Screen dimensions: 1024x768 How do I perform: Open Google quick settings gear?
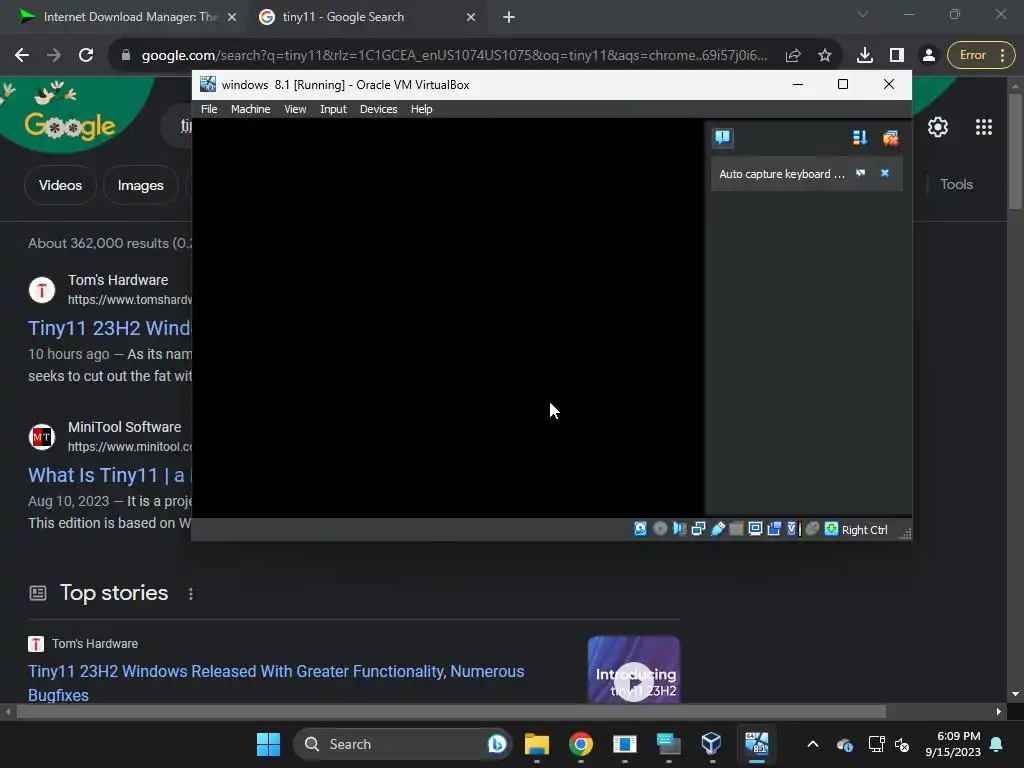938,127
